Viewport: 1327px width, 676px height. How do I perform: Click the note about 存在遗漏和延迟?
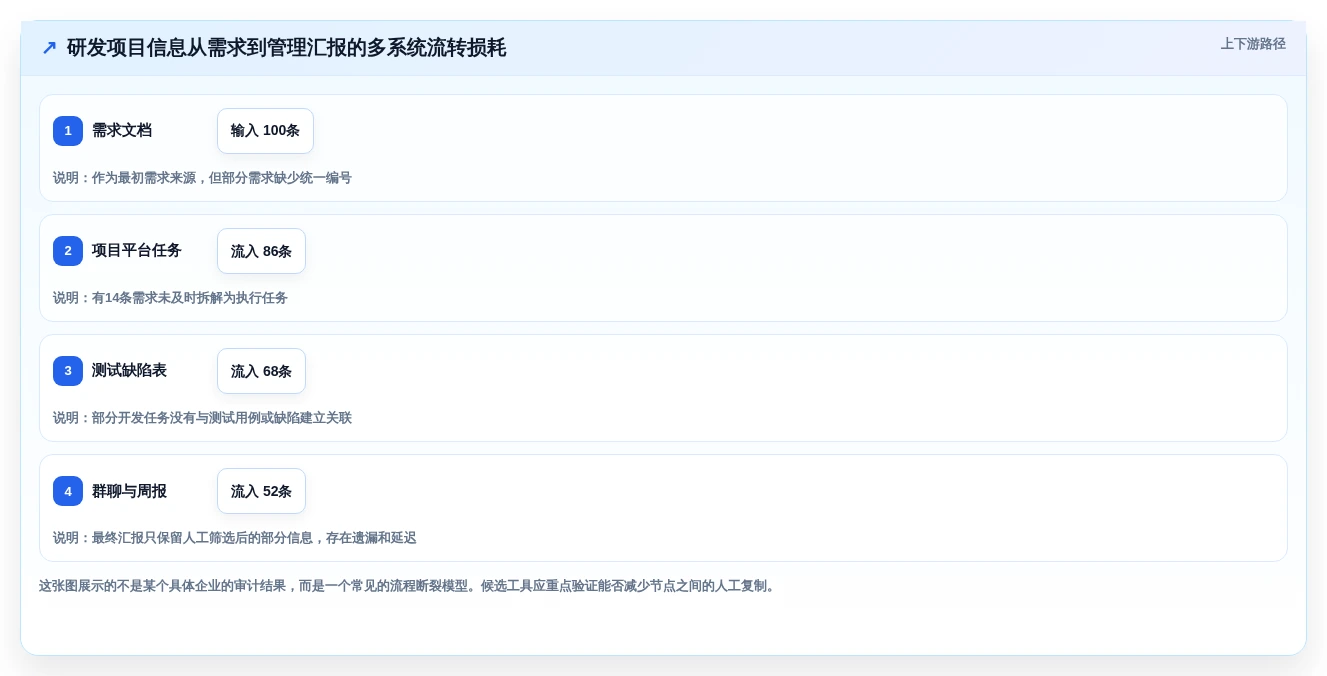point(234,538)
